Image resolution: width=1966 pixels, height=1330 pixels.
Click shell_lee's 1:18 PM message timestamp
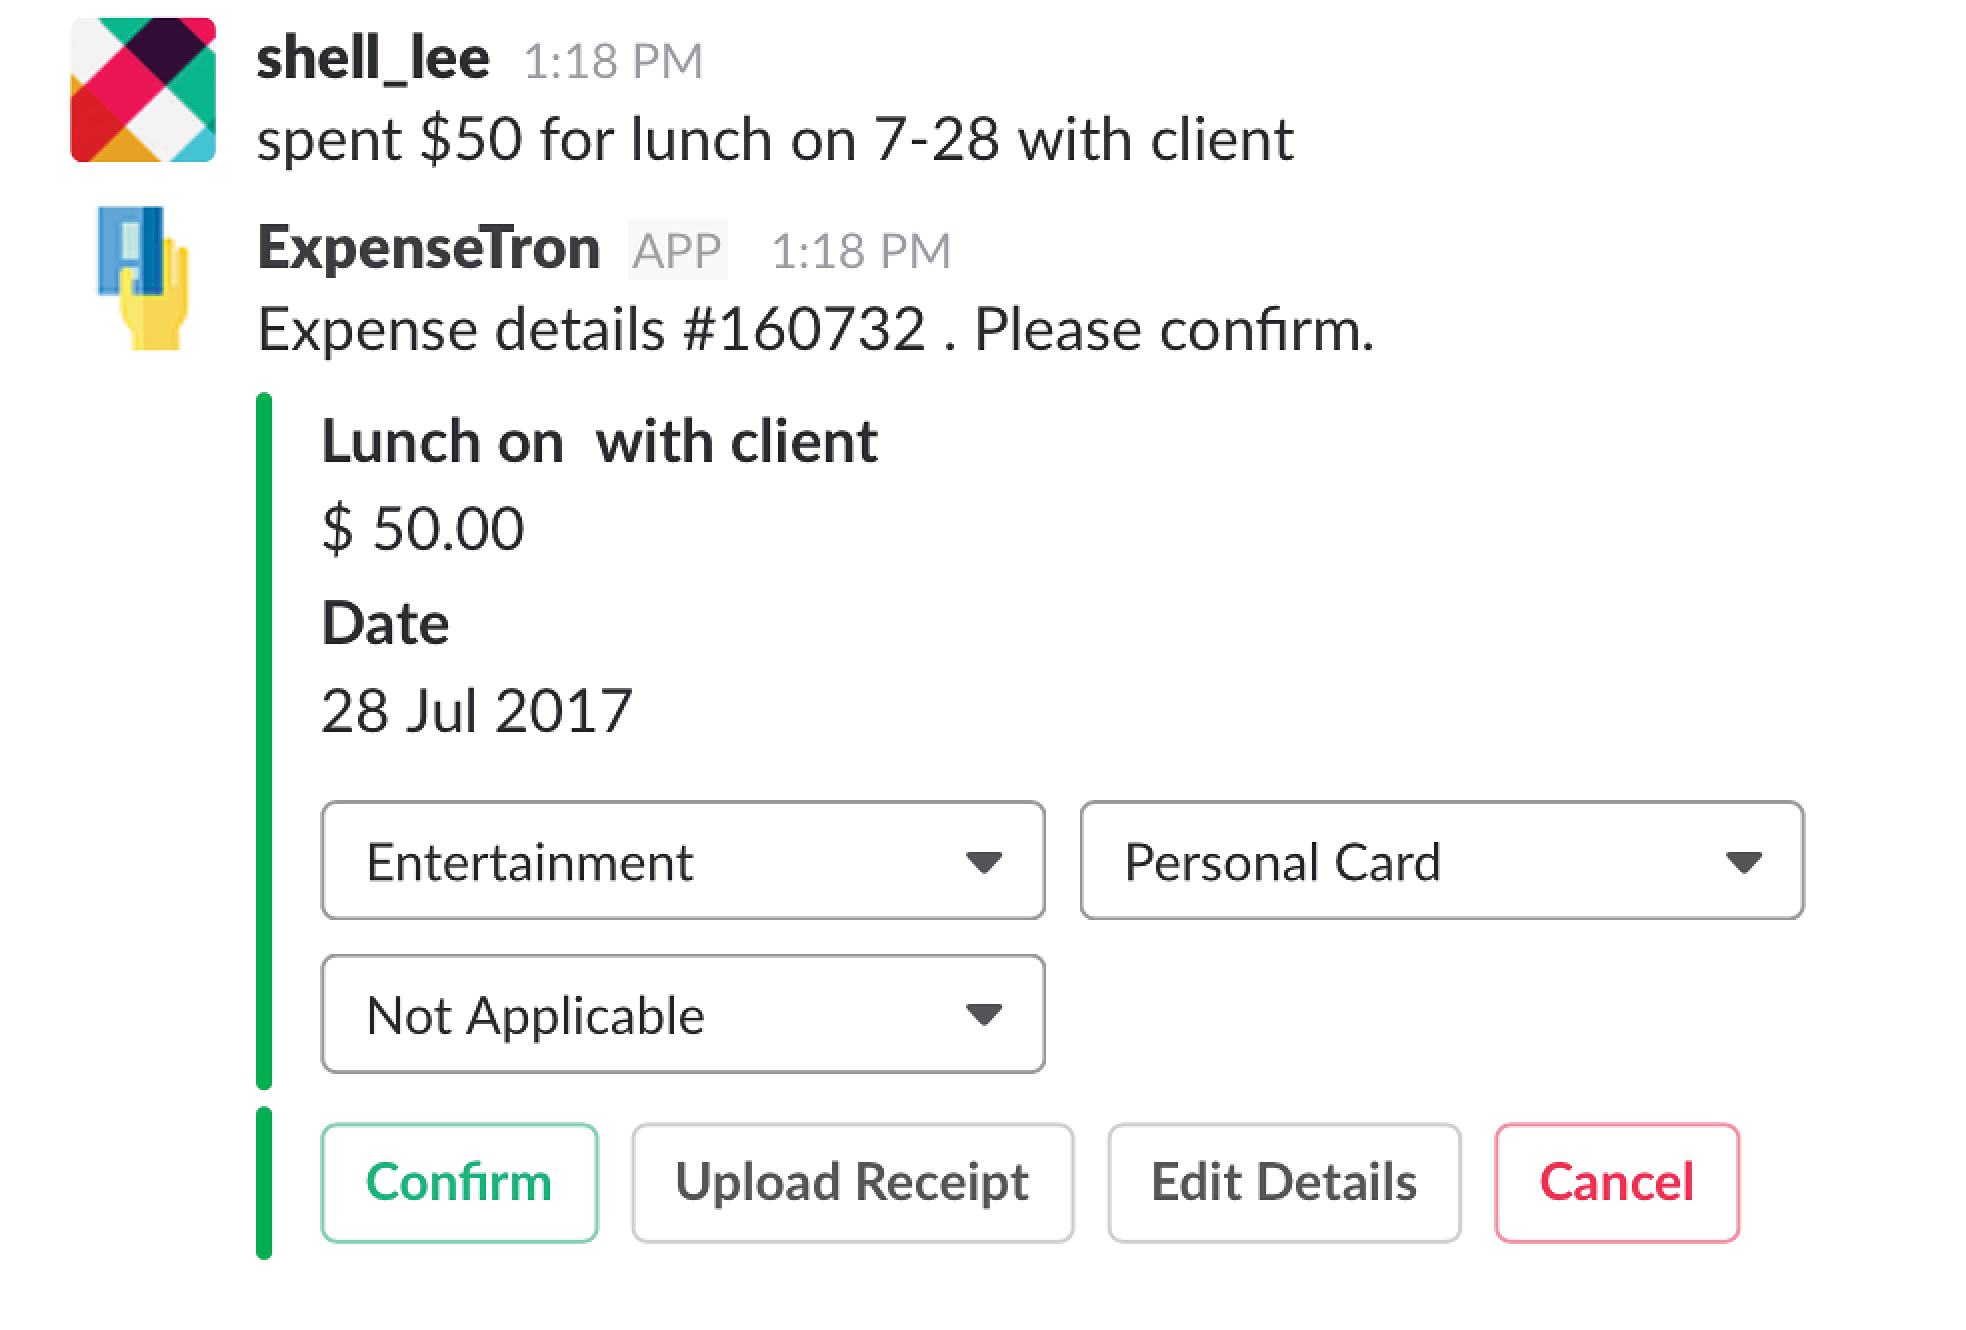613,62
